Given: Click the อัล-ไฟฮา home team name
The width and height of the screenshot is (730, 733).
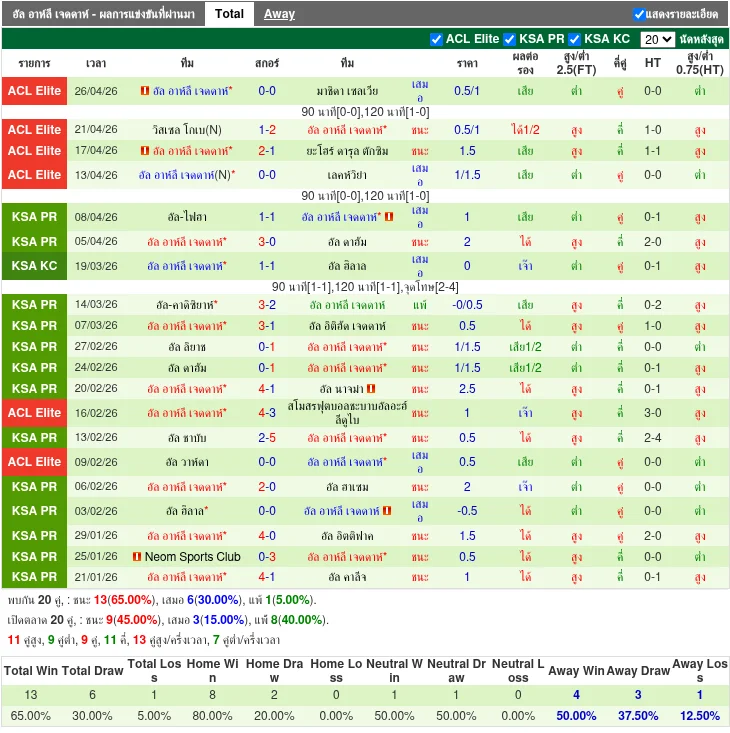Looking at the screenshot, I should [x=181, y=217].
